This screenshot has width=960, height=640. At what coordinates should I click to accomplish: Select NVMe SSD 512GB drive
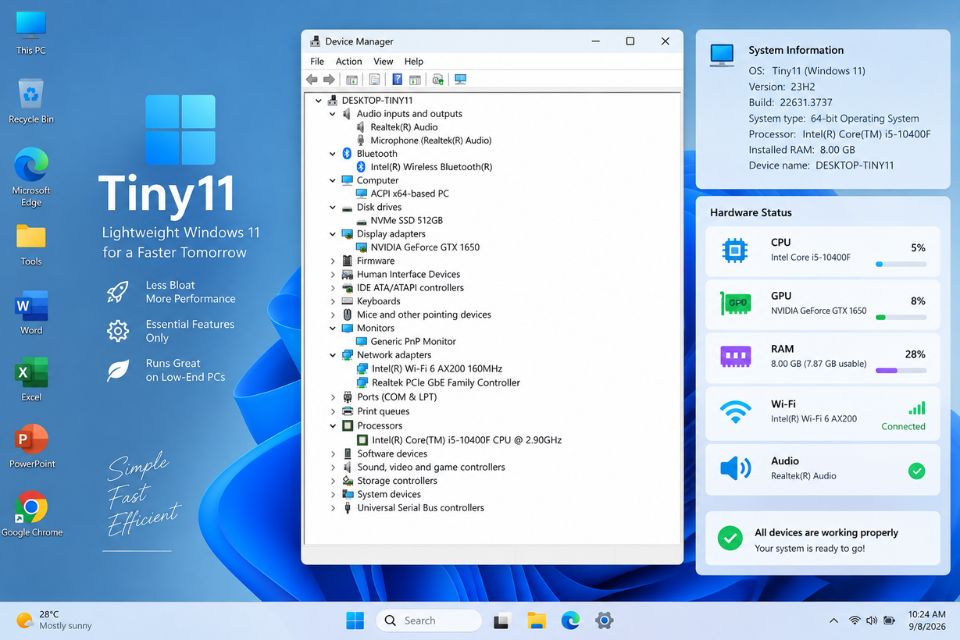[407, 220]
